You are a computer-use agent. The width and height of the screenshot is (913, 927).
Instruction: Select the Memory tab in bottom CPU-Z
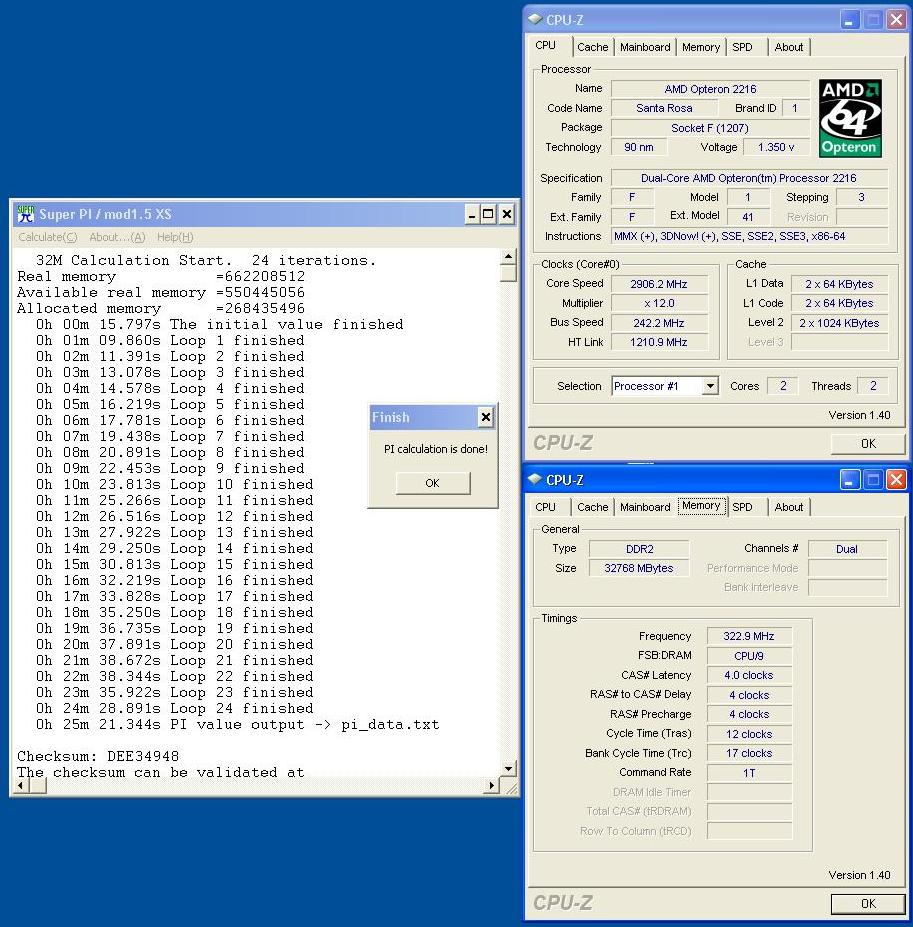[701, 506]
